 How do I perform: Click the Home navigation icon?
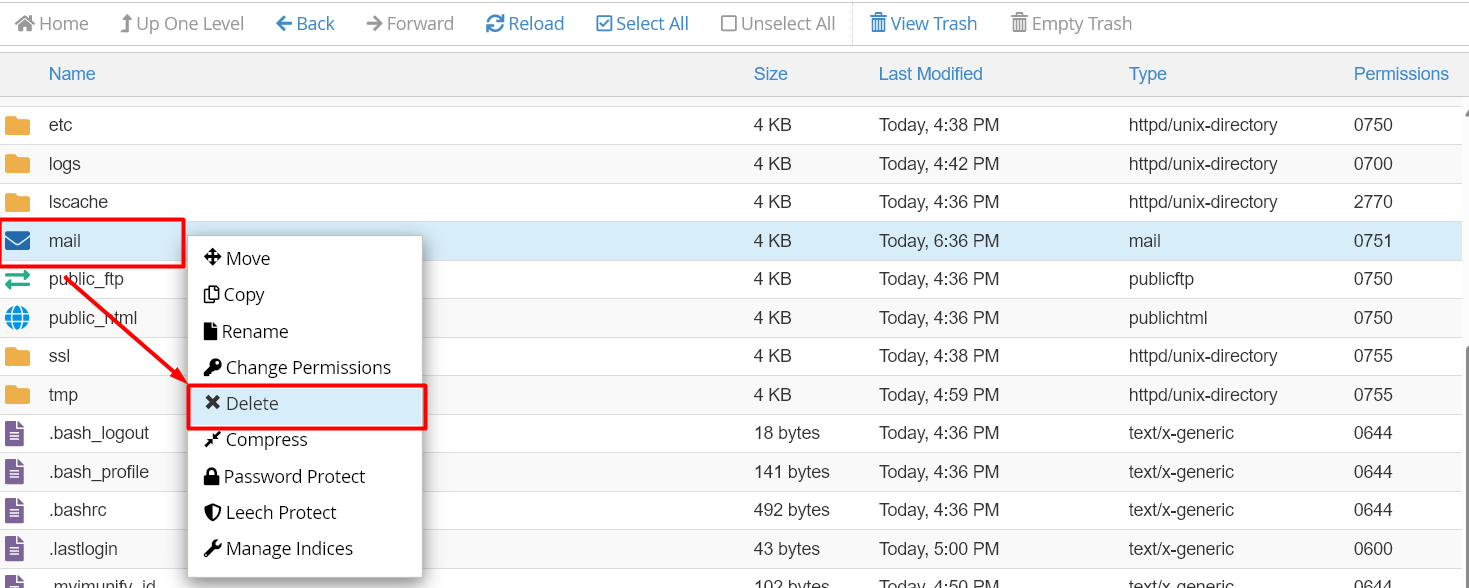(x=24, y=23)
